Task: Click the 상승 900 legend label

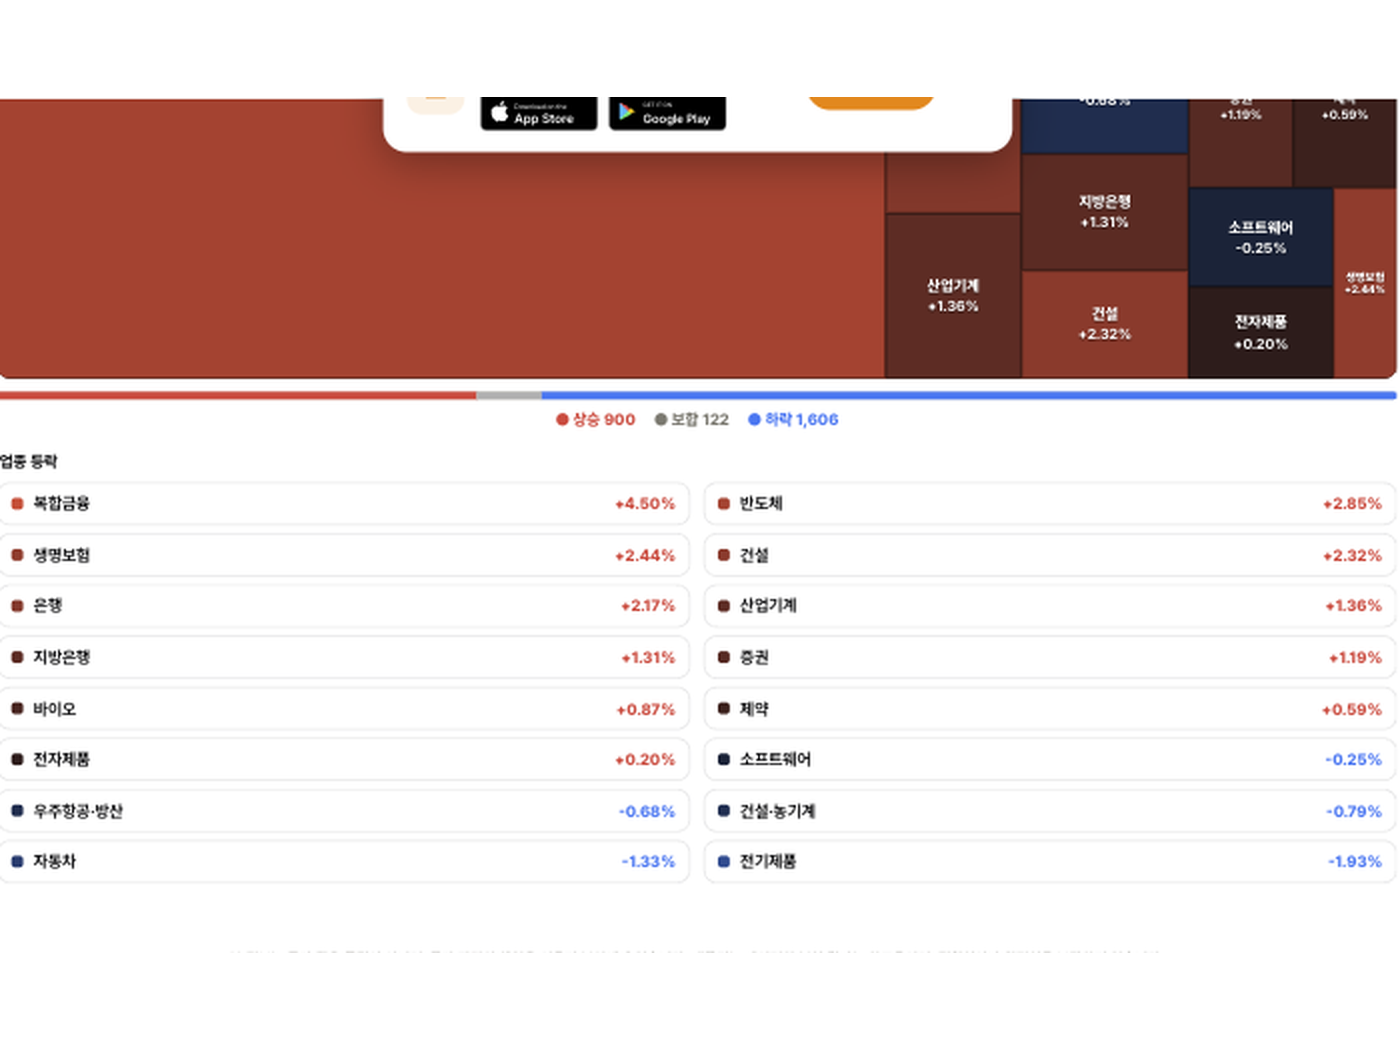Action: click(596, 420)
